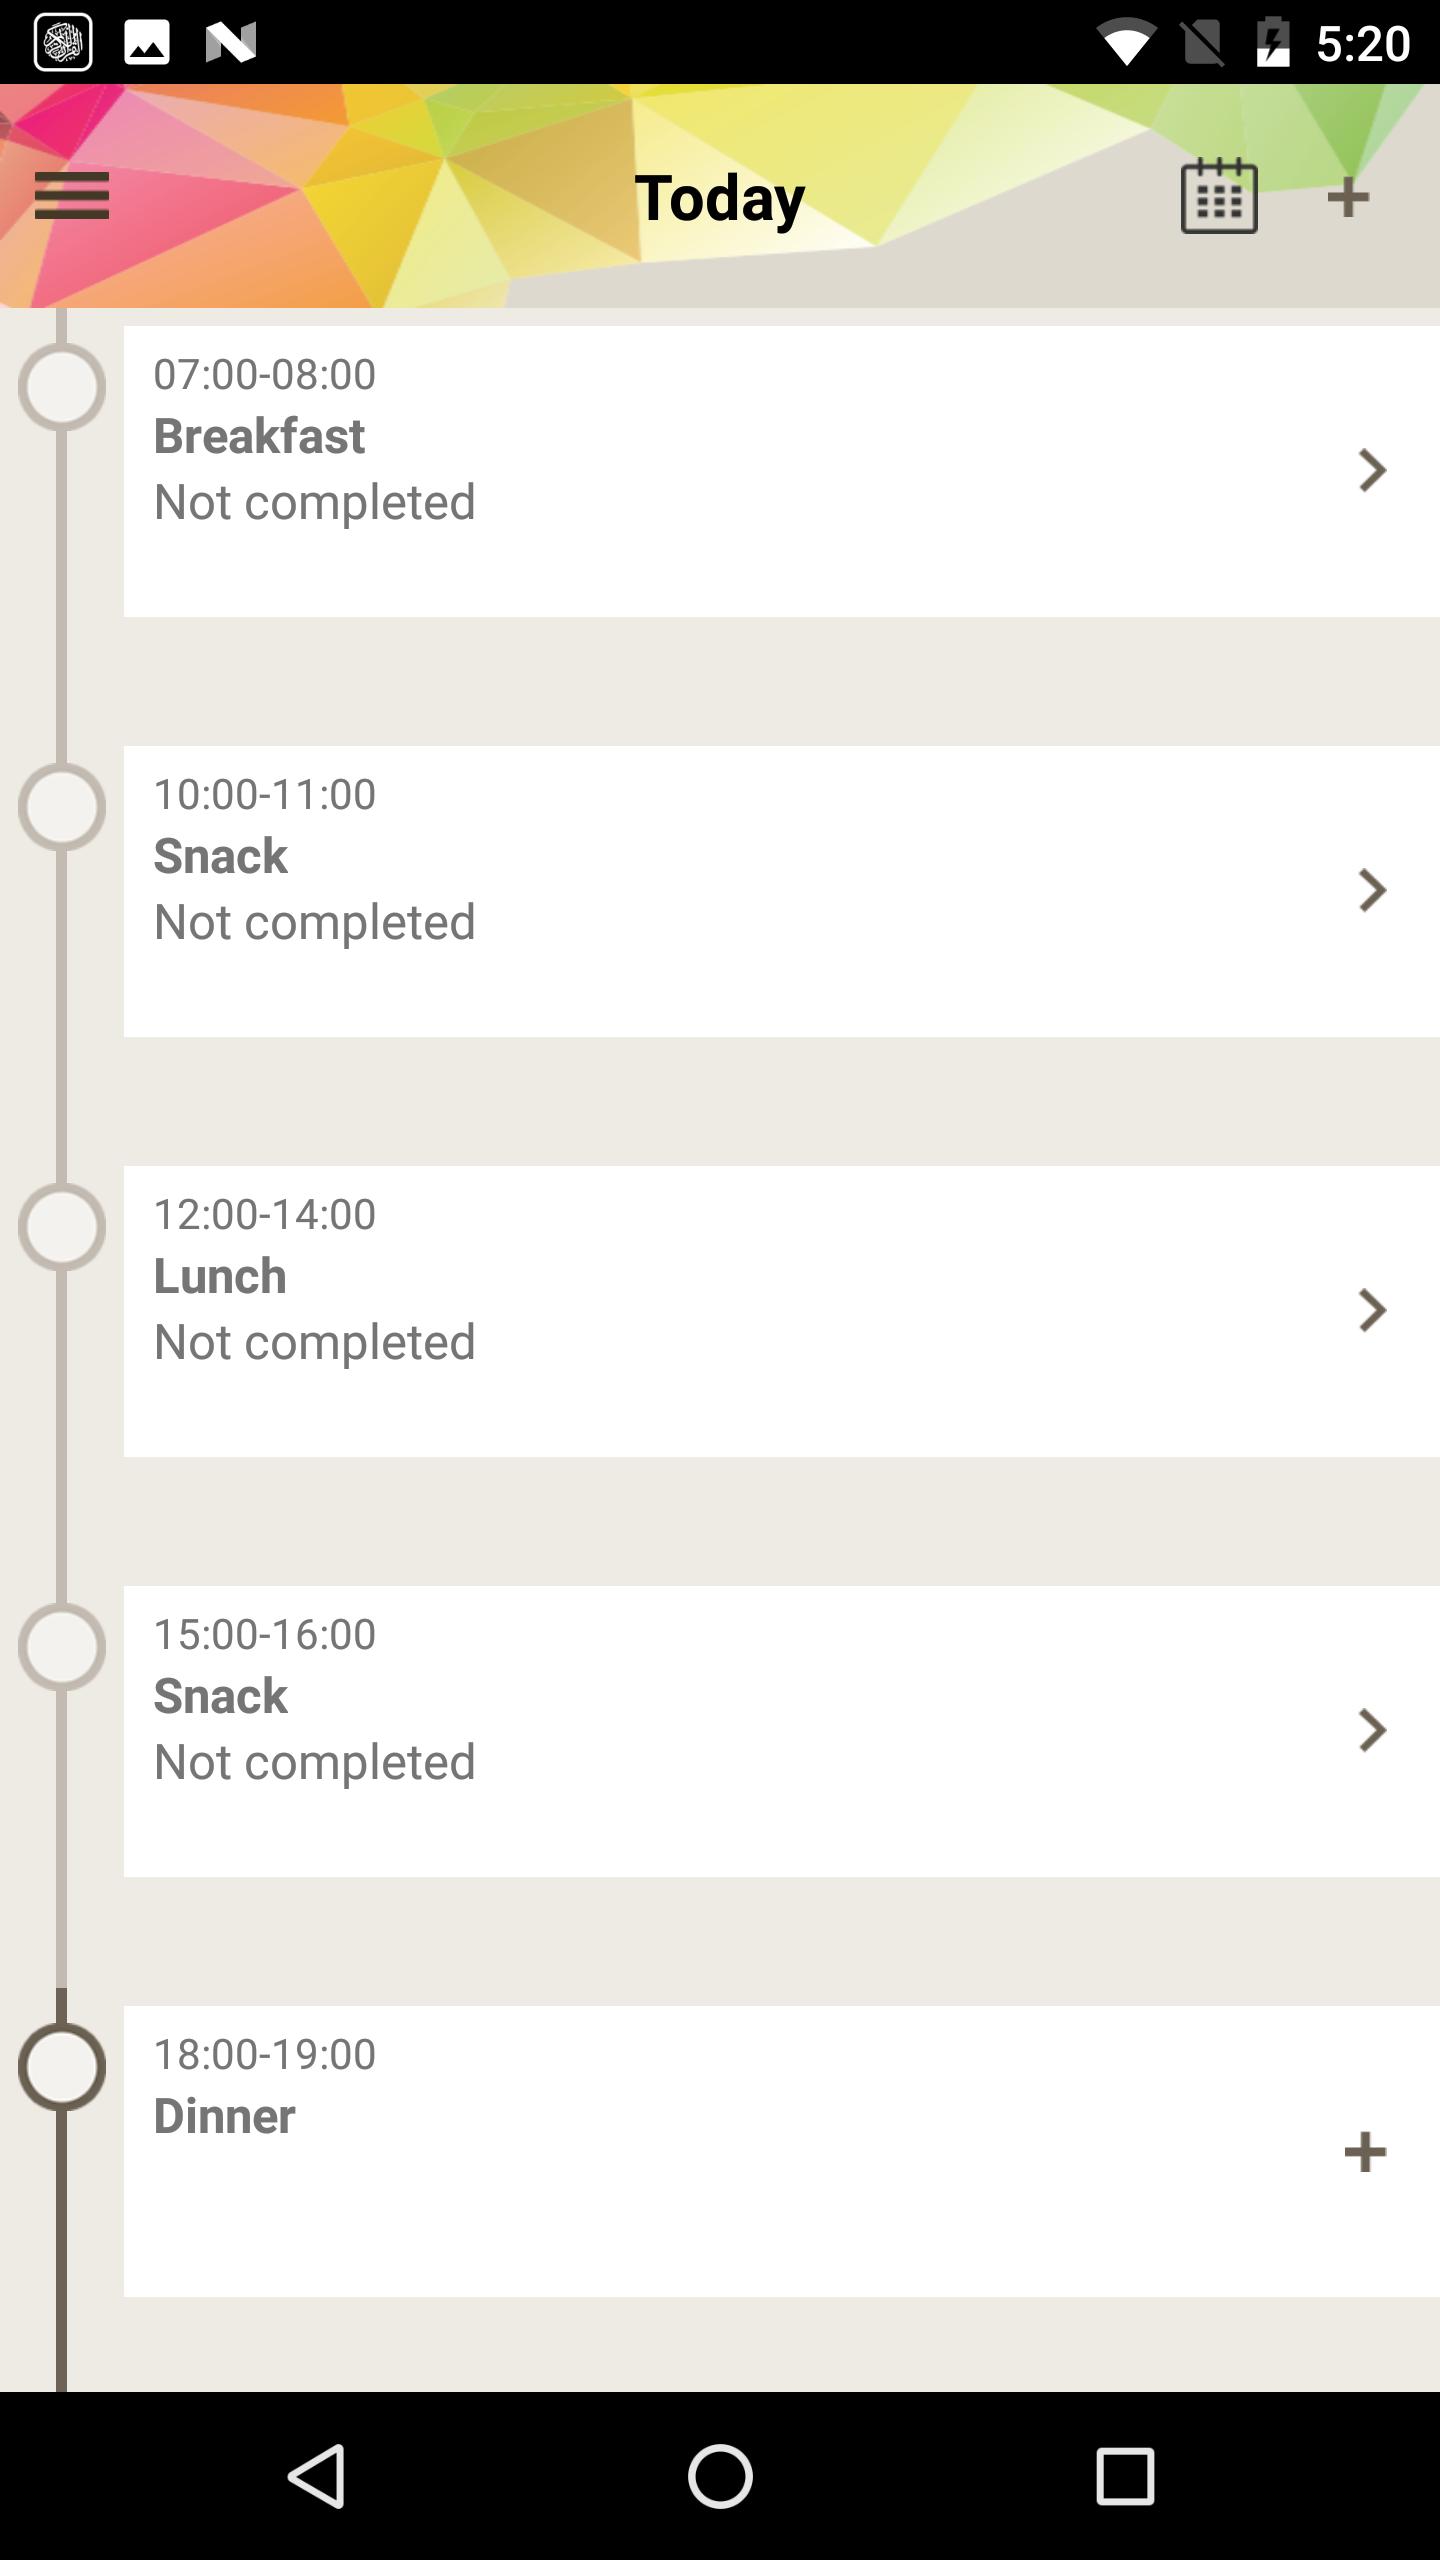Expand the 10:00 Snack chevron arrow
The image size is (1440, 2560).
[1371, 890]
